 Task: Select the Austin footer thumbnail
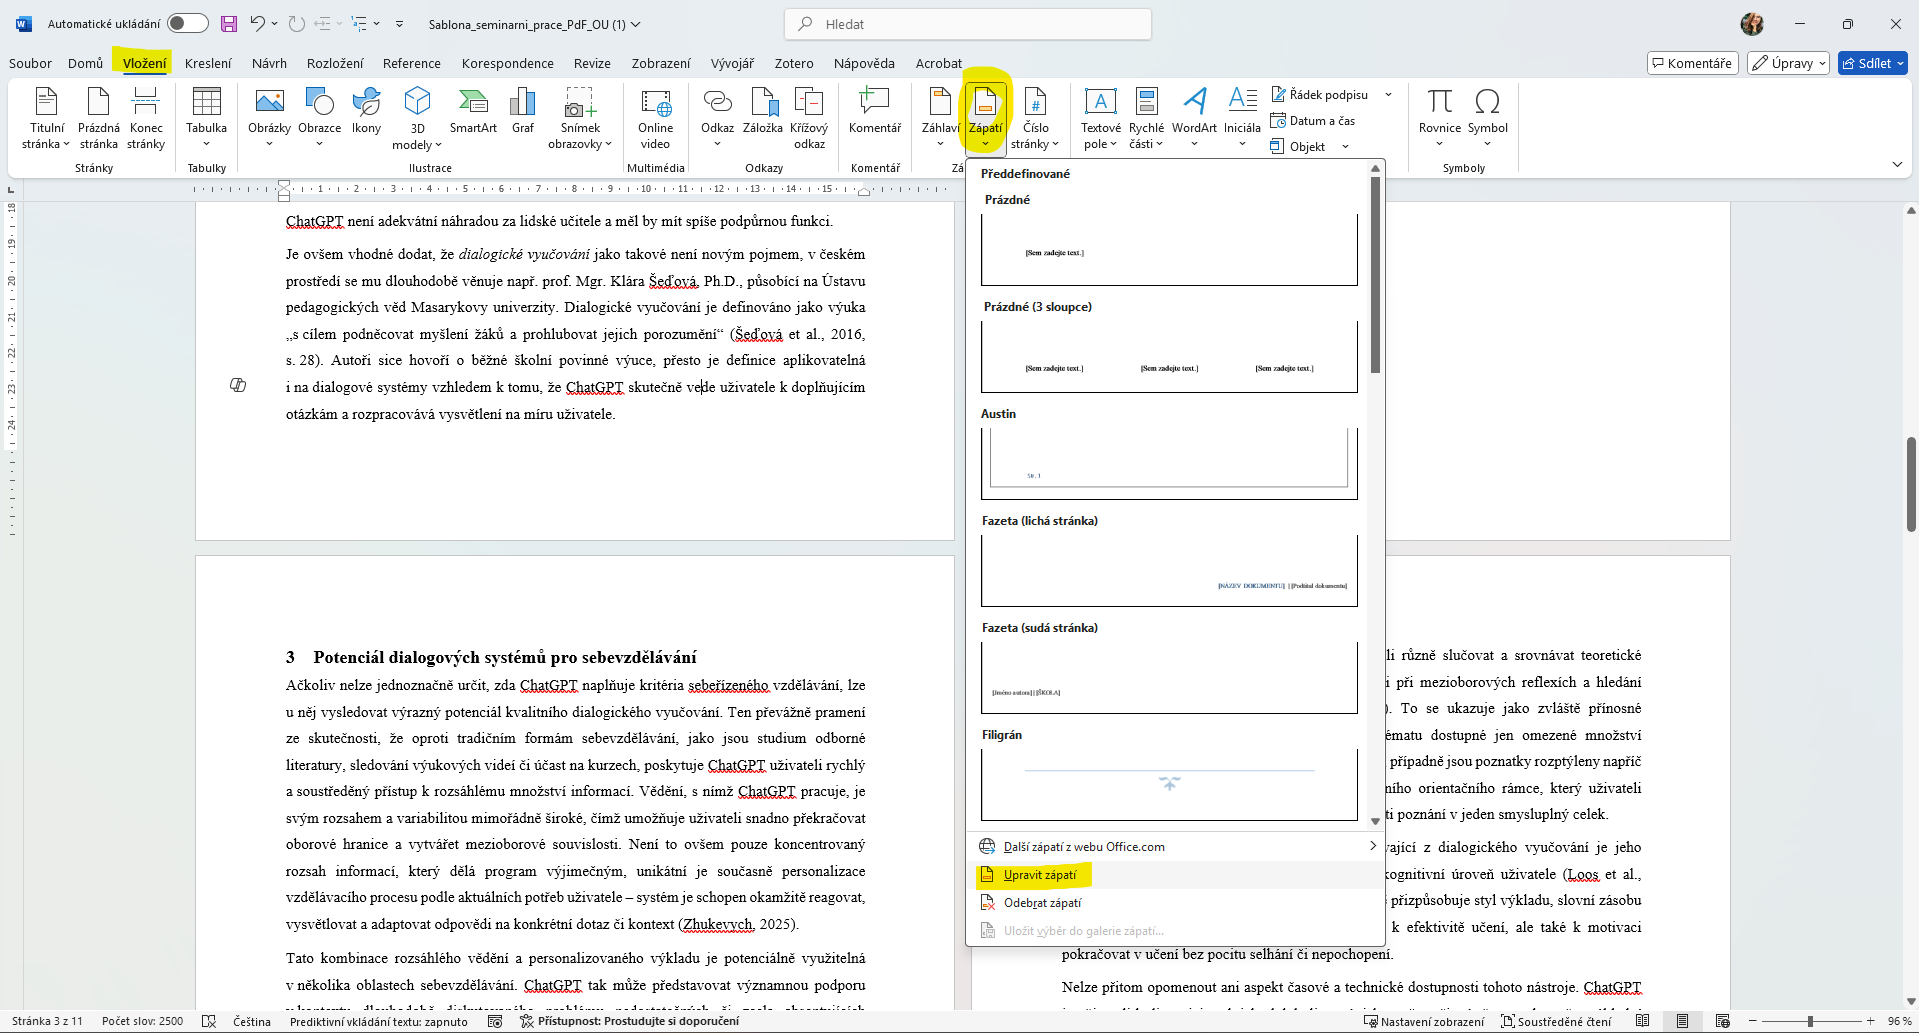[x=1169, y=462]
